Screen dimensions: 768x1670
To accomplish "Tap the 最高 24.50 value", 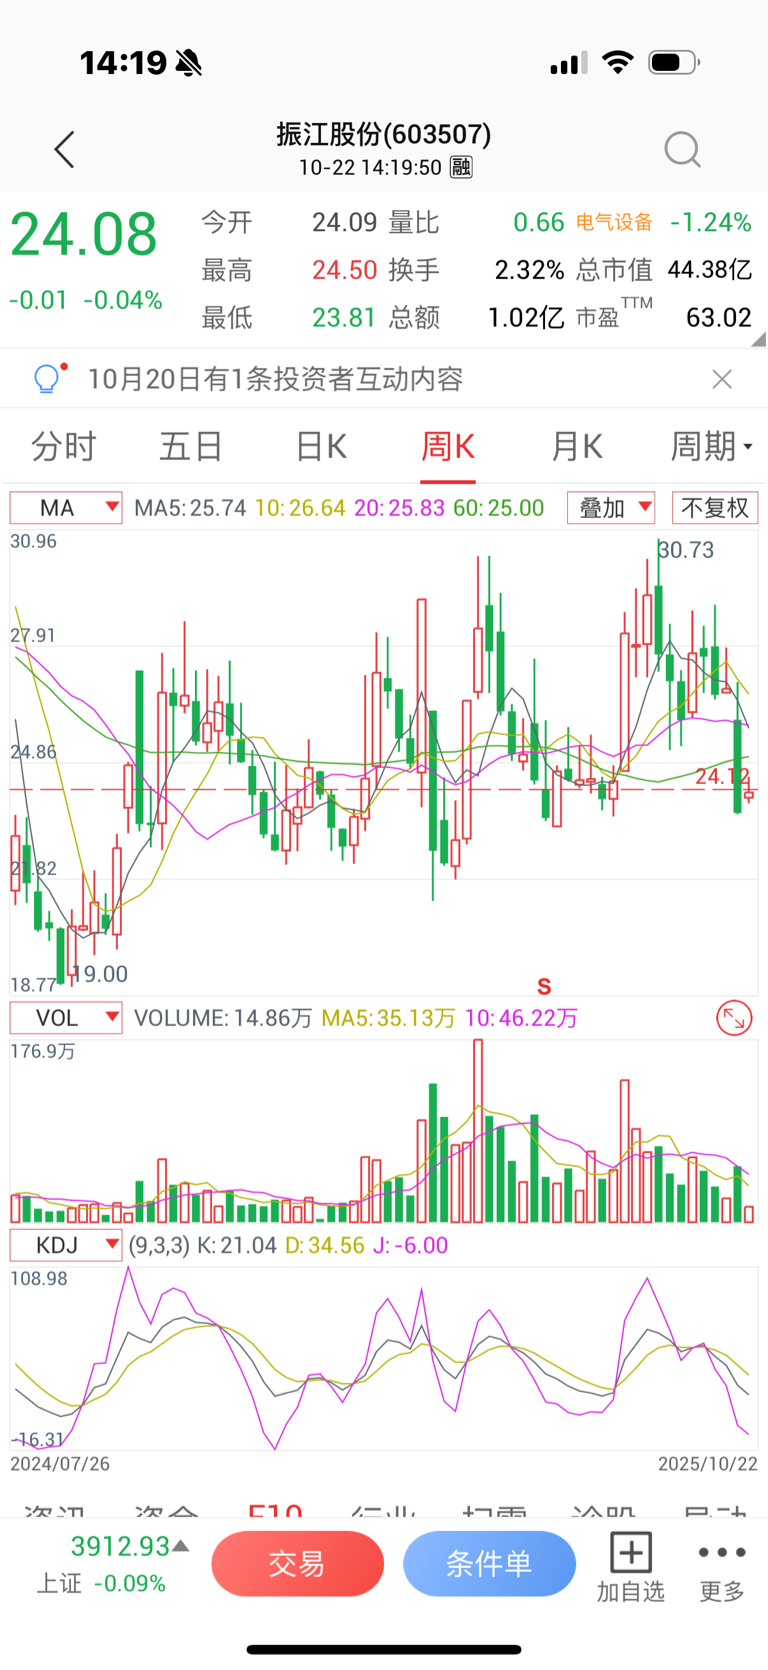I will tap(344, 270).
